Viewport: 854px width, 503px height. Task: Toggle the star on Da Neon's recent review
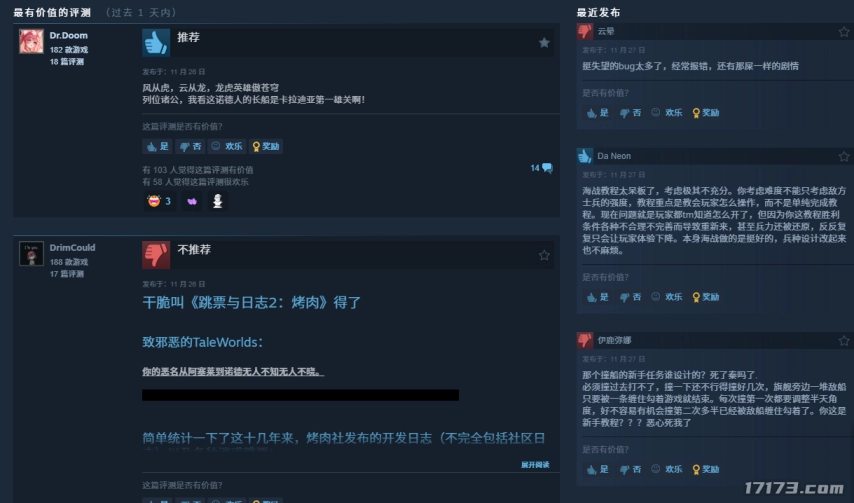(844, 156)
